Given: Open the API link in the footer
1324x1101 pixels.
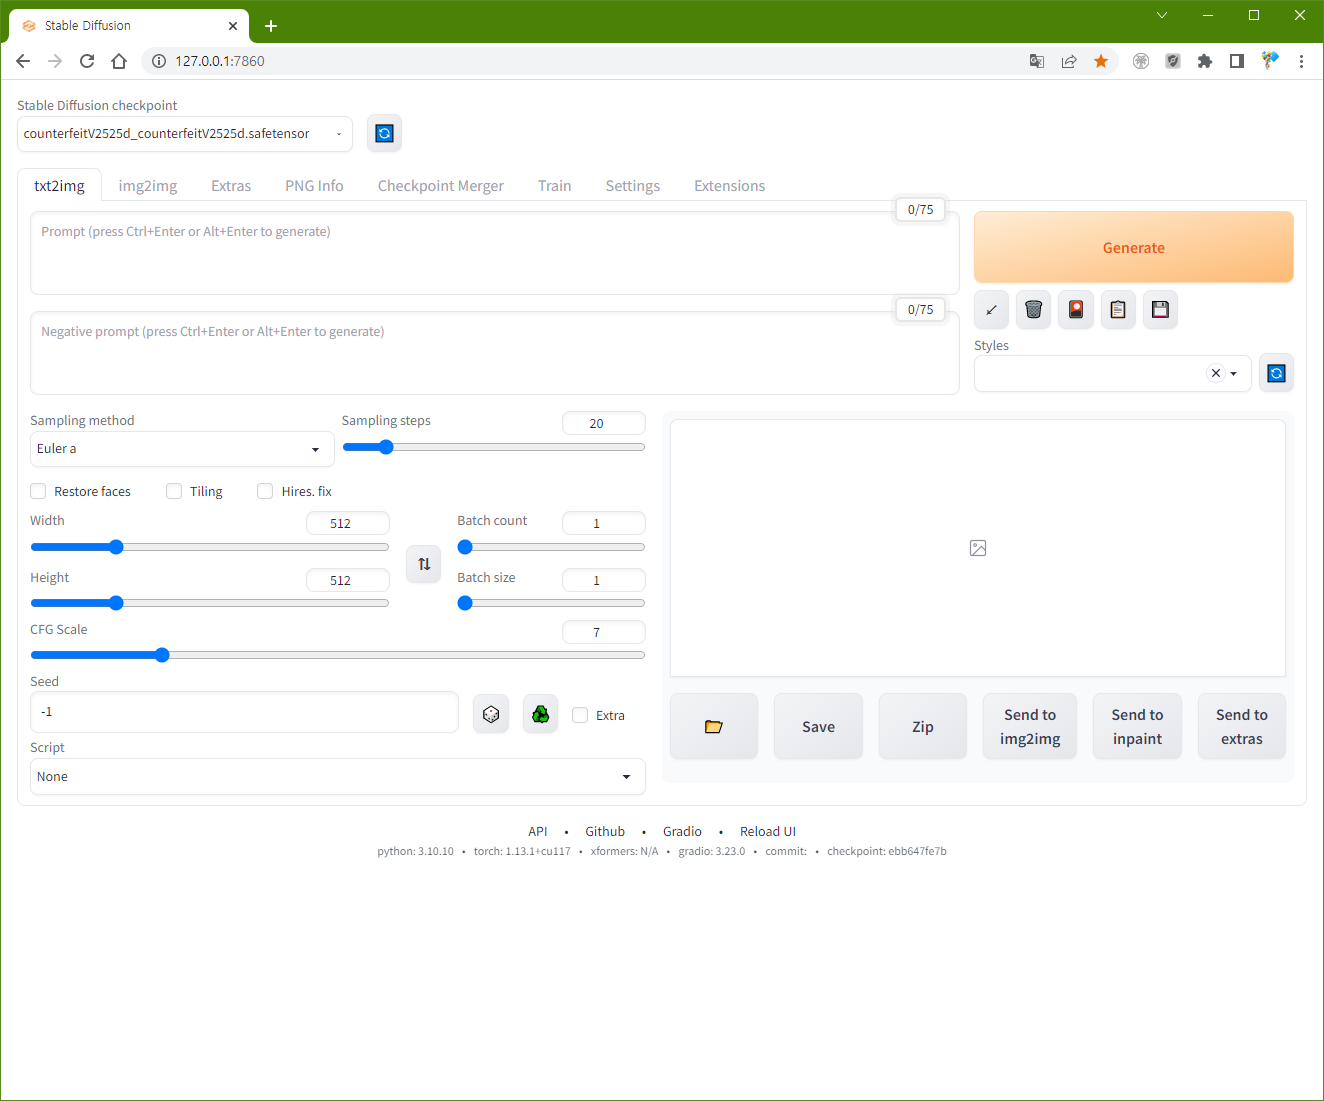Looking at the screenshot, I should tap(538, 832).
